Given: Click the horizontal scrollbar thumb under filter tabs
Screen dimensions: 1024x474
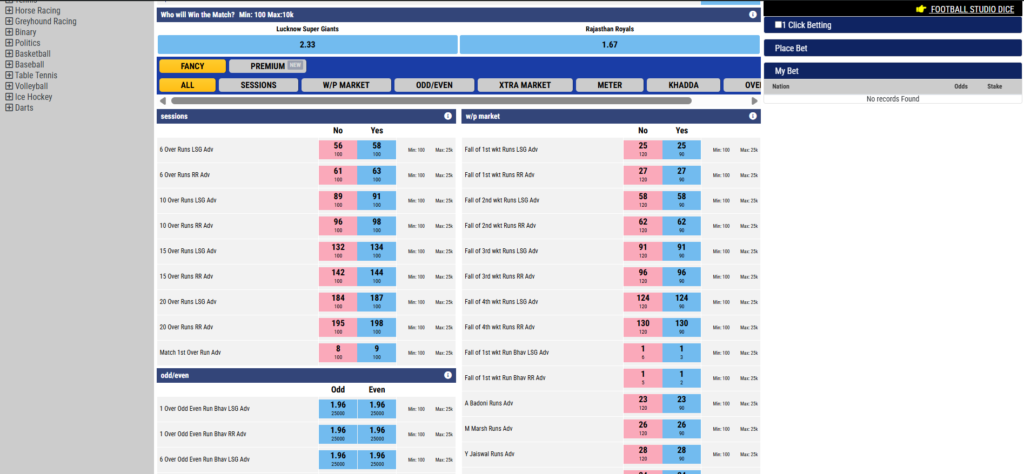Looking at the screenshot, I should point(431,101).
